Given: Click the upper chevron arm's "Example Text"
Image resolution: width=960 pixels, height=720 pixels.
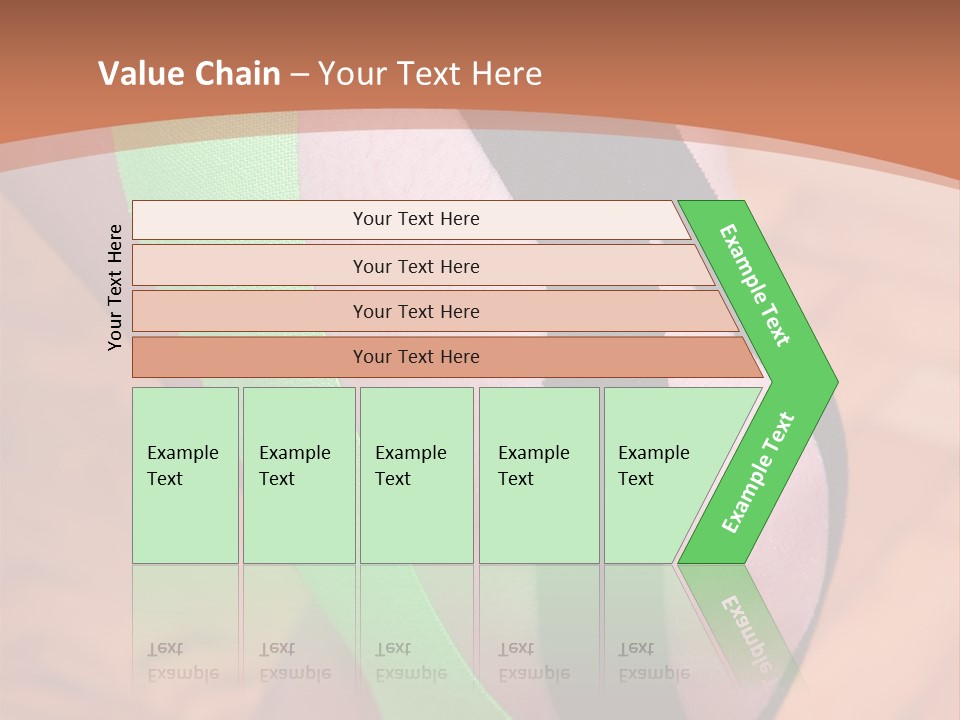Looking at the screenshot, I should pyautogui.click(x=754, y=285).
